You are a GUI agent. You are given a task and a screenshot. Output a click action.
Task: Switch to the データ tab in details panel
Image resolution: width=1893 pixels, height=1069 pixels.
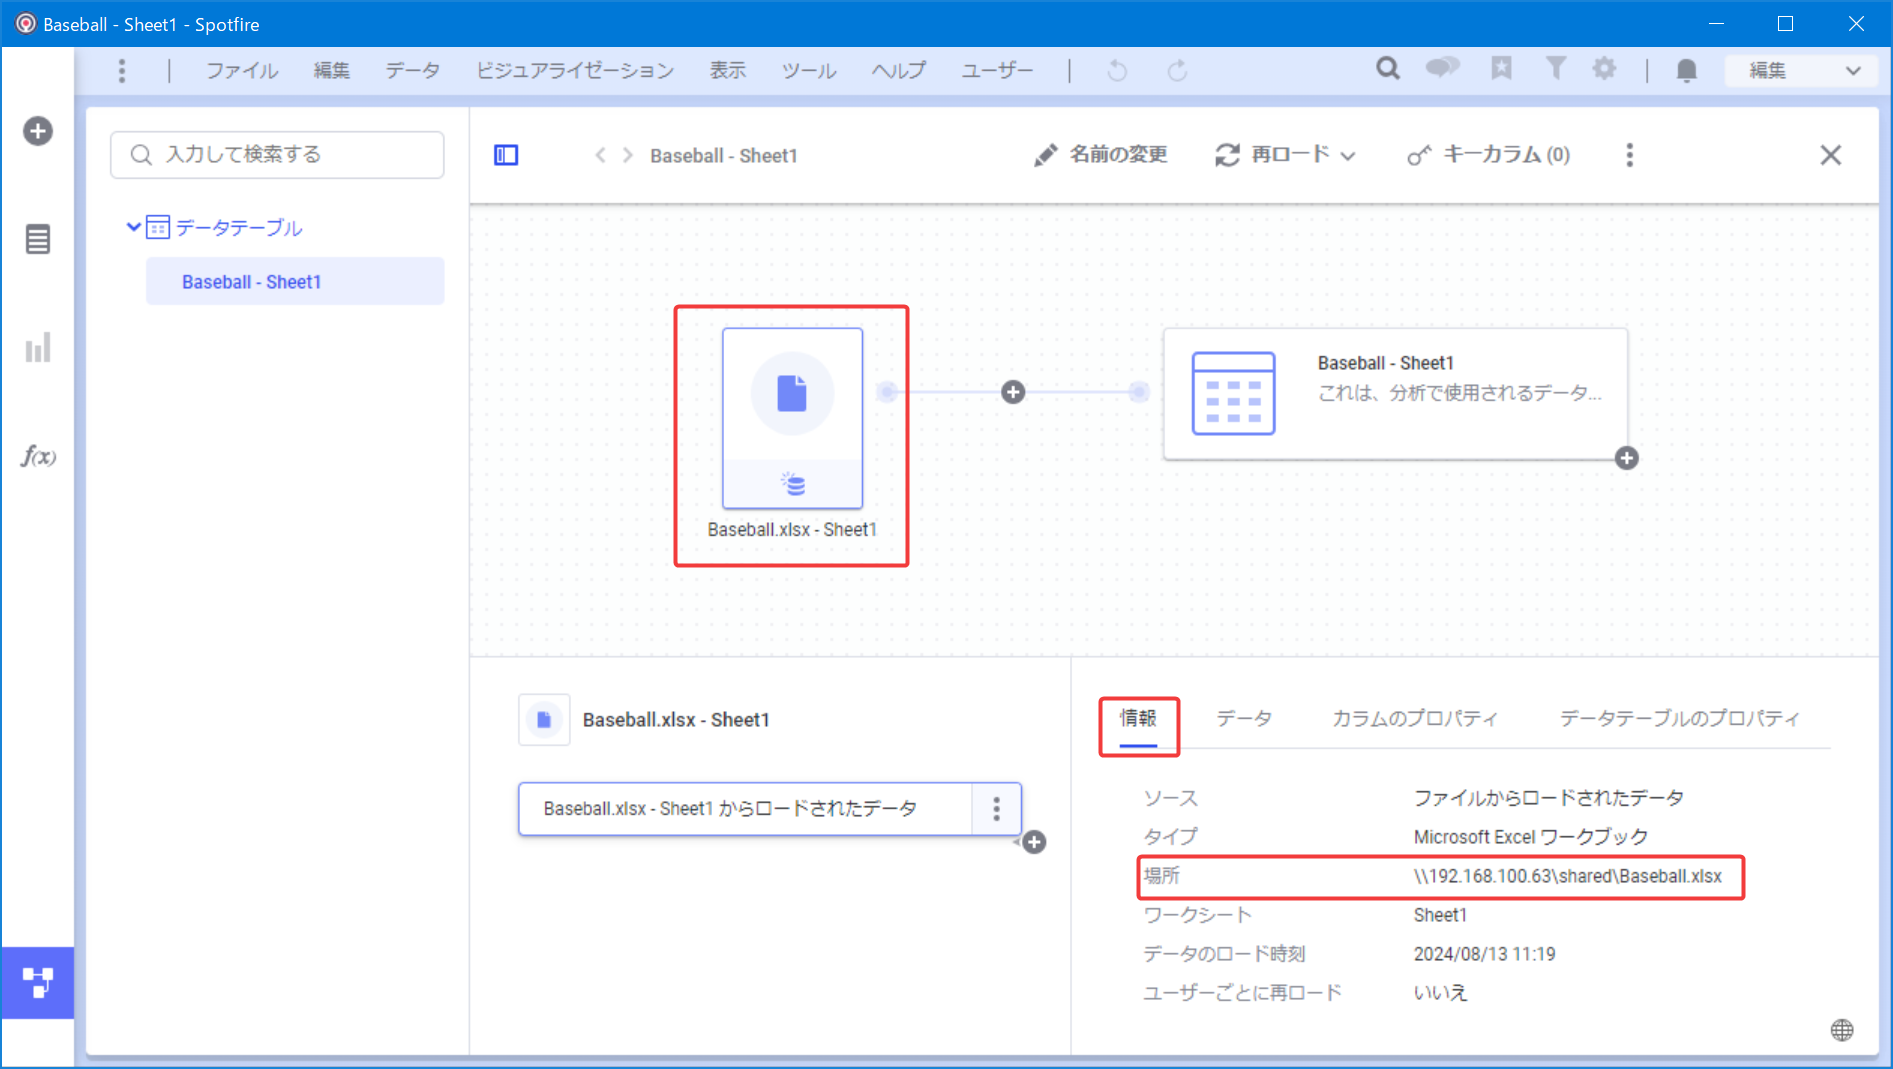1244,718
